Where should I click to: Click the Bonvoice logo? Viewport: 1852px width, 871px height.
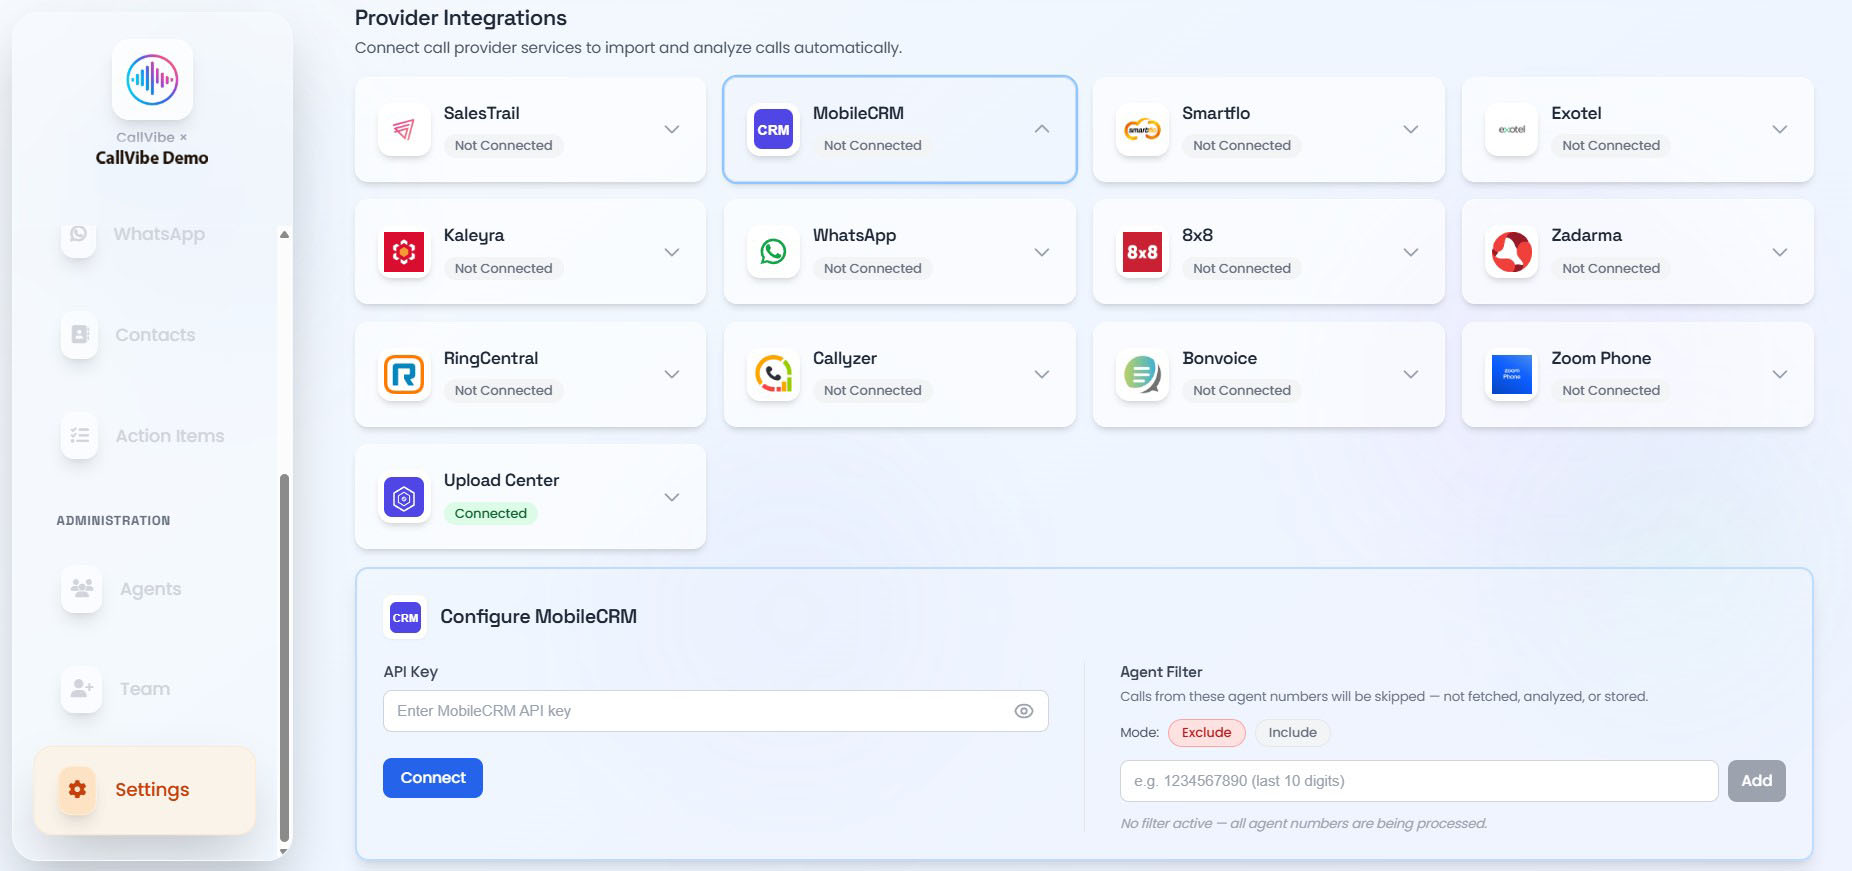[1142, 374]
